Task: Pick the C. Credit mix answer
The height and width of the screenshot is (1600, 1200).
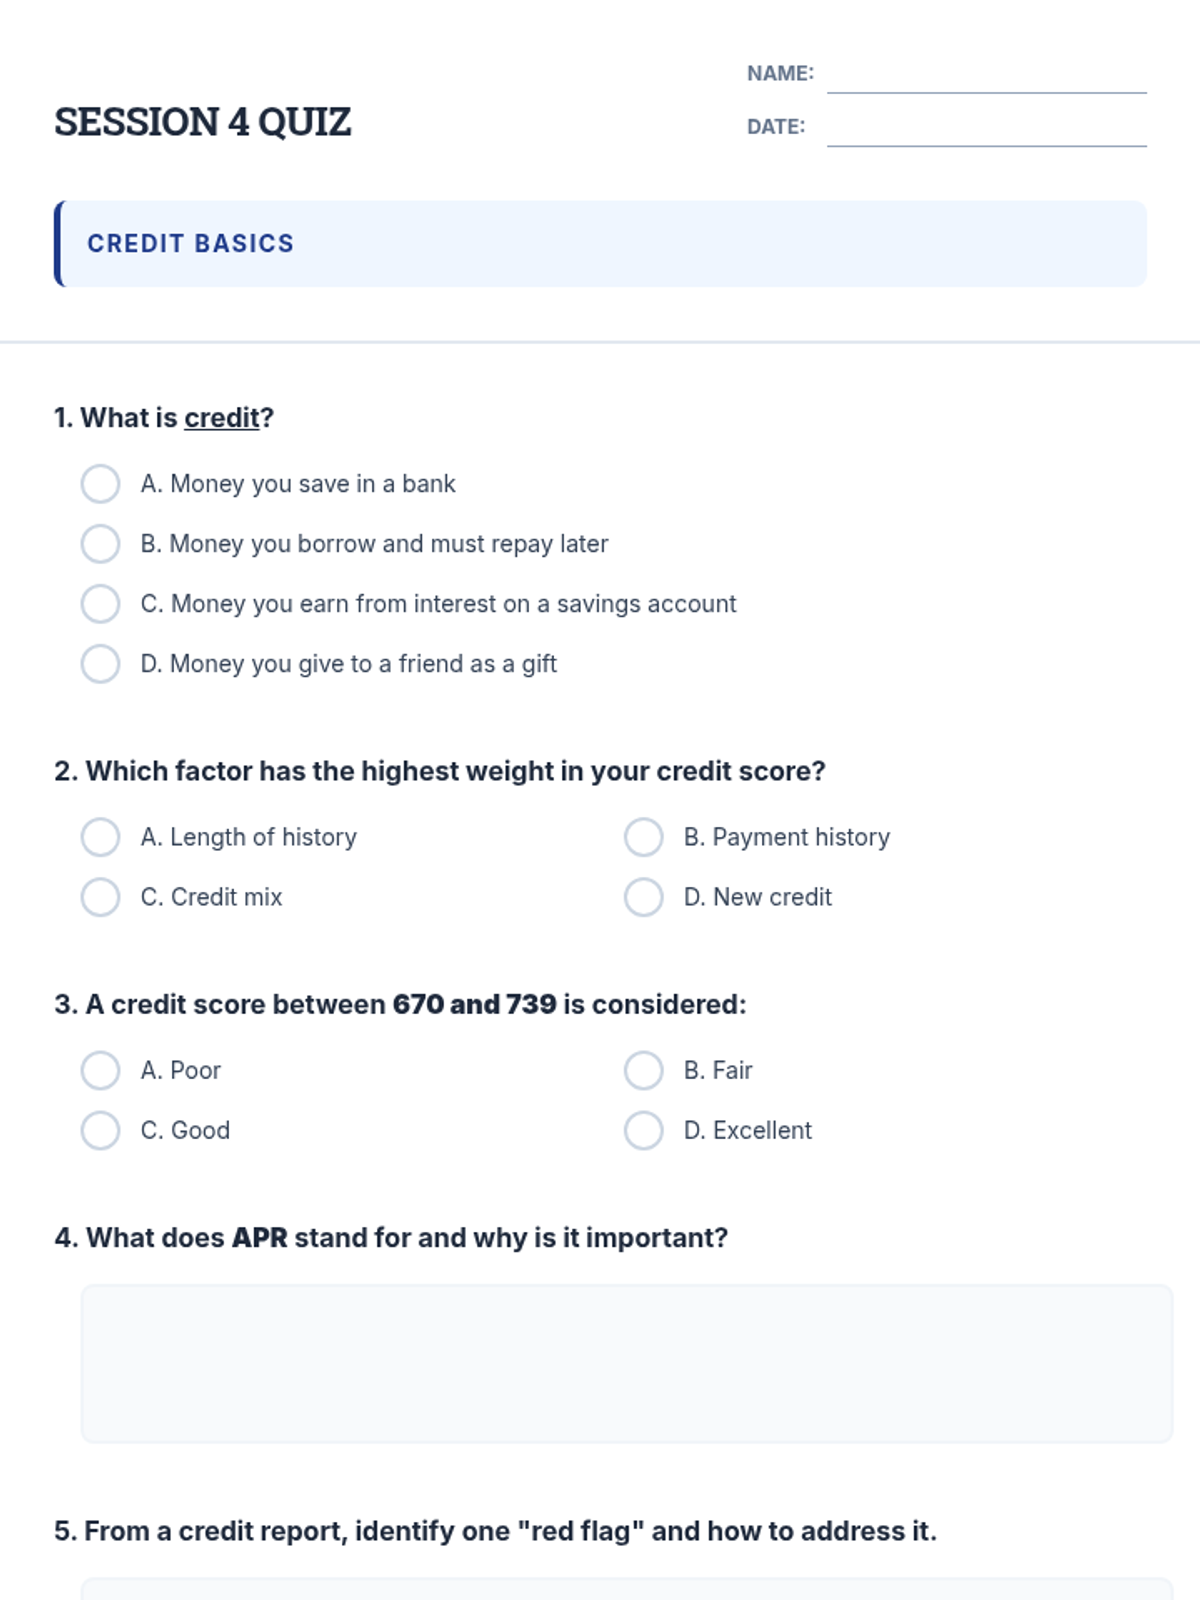Action: tap(100, 897)
